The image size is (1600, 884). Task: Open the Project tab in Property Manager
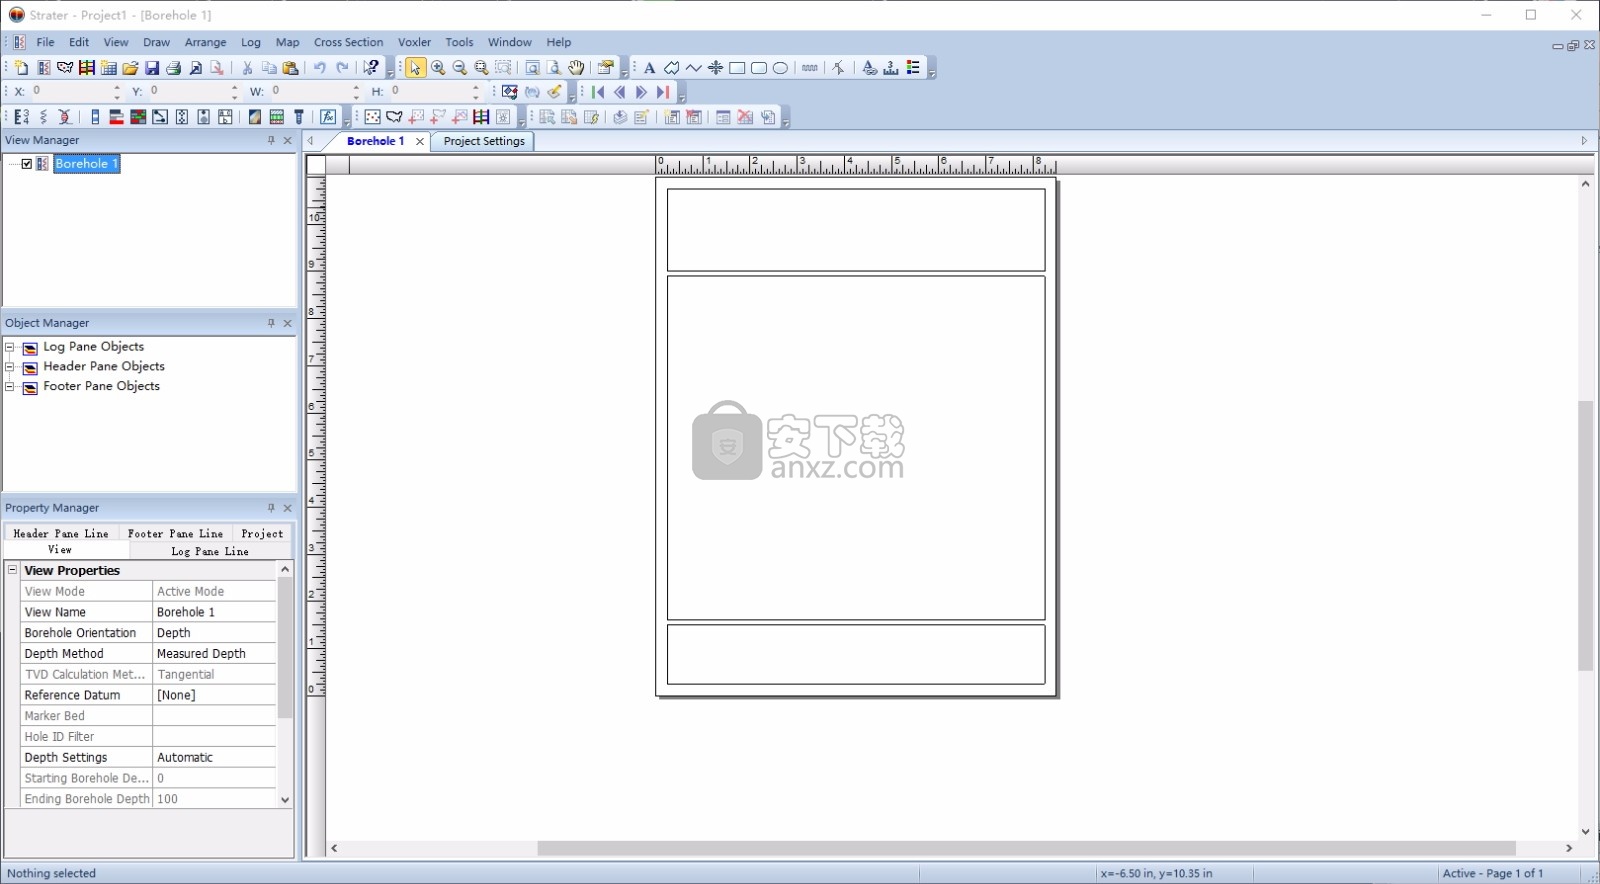click(262, 533)
